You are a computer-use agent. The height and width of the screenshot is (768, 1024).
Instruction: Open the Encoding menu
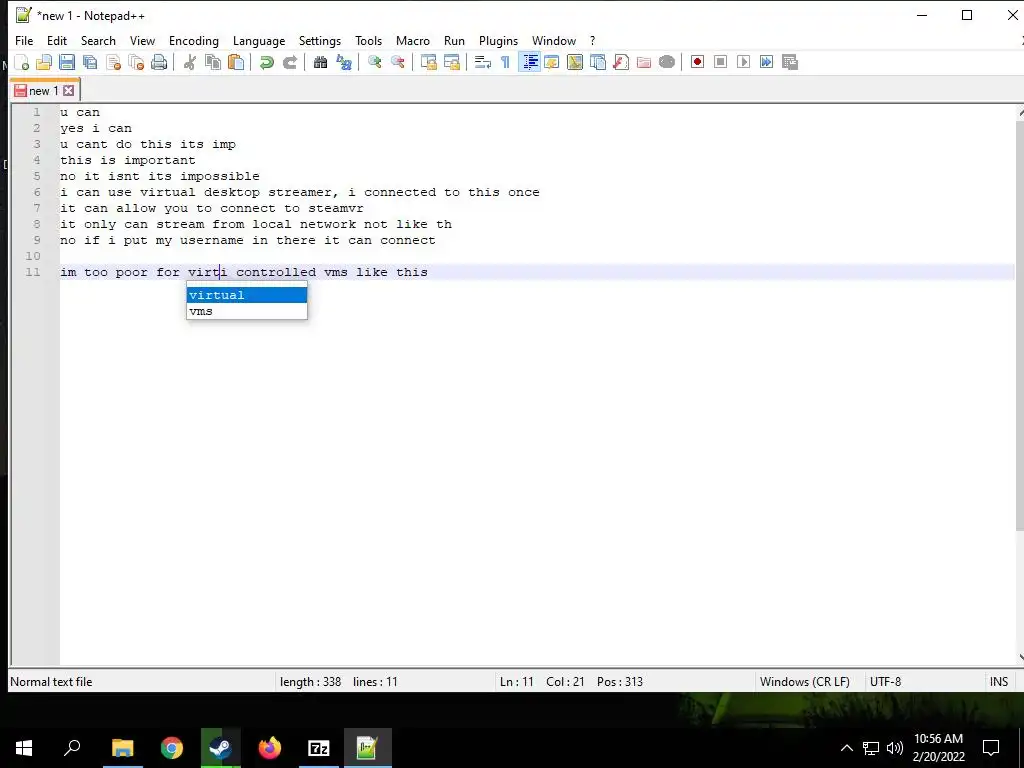194,40
